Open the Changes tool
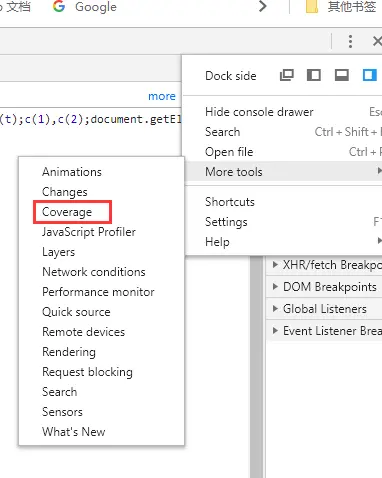This screenshot has height=478, width=382. (x=102, y=192)
